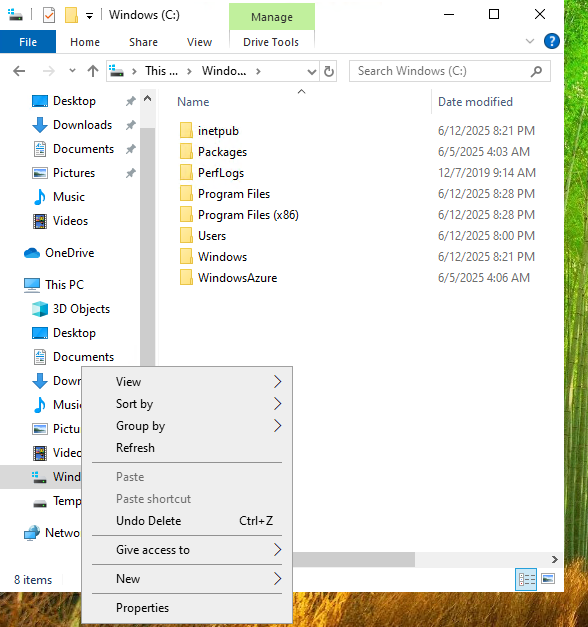Open the Group by submenu
588x627 pixels.
(x=187, y=426)
